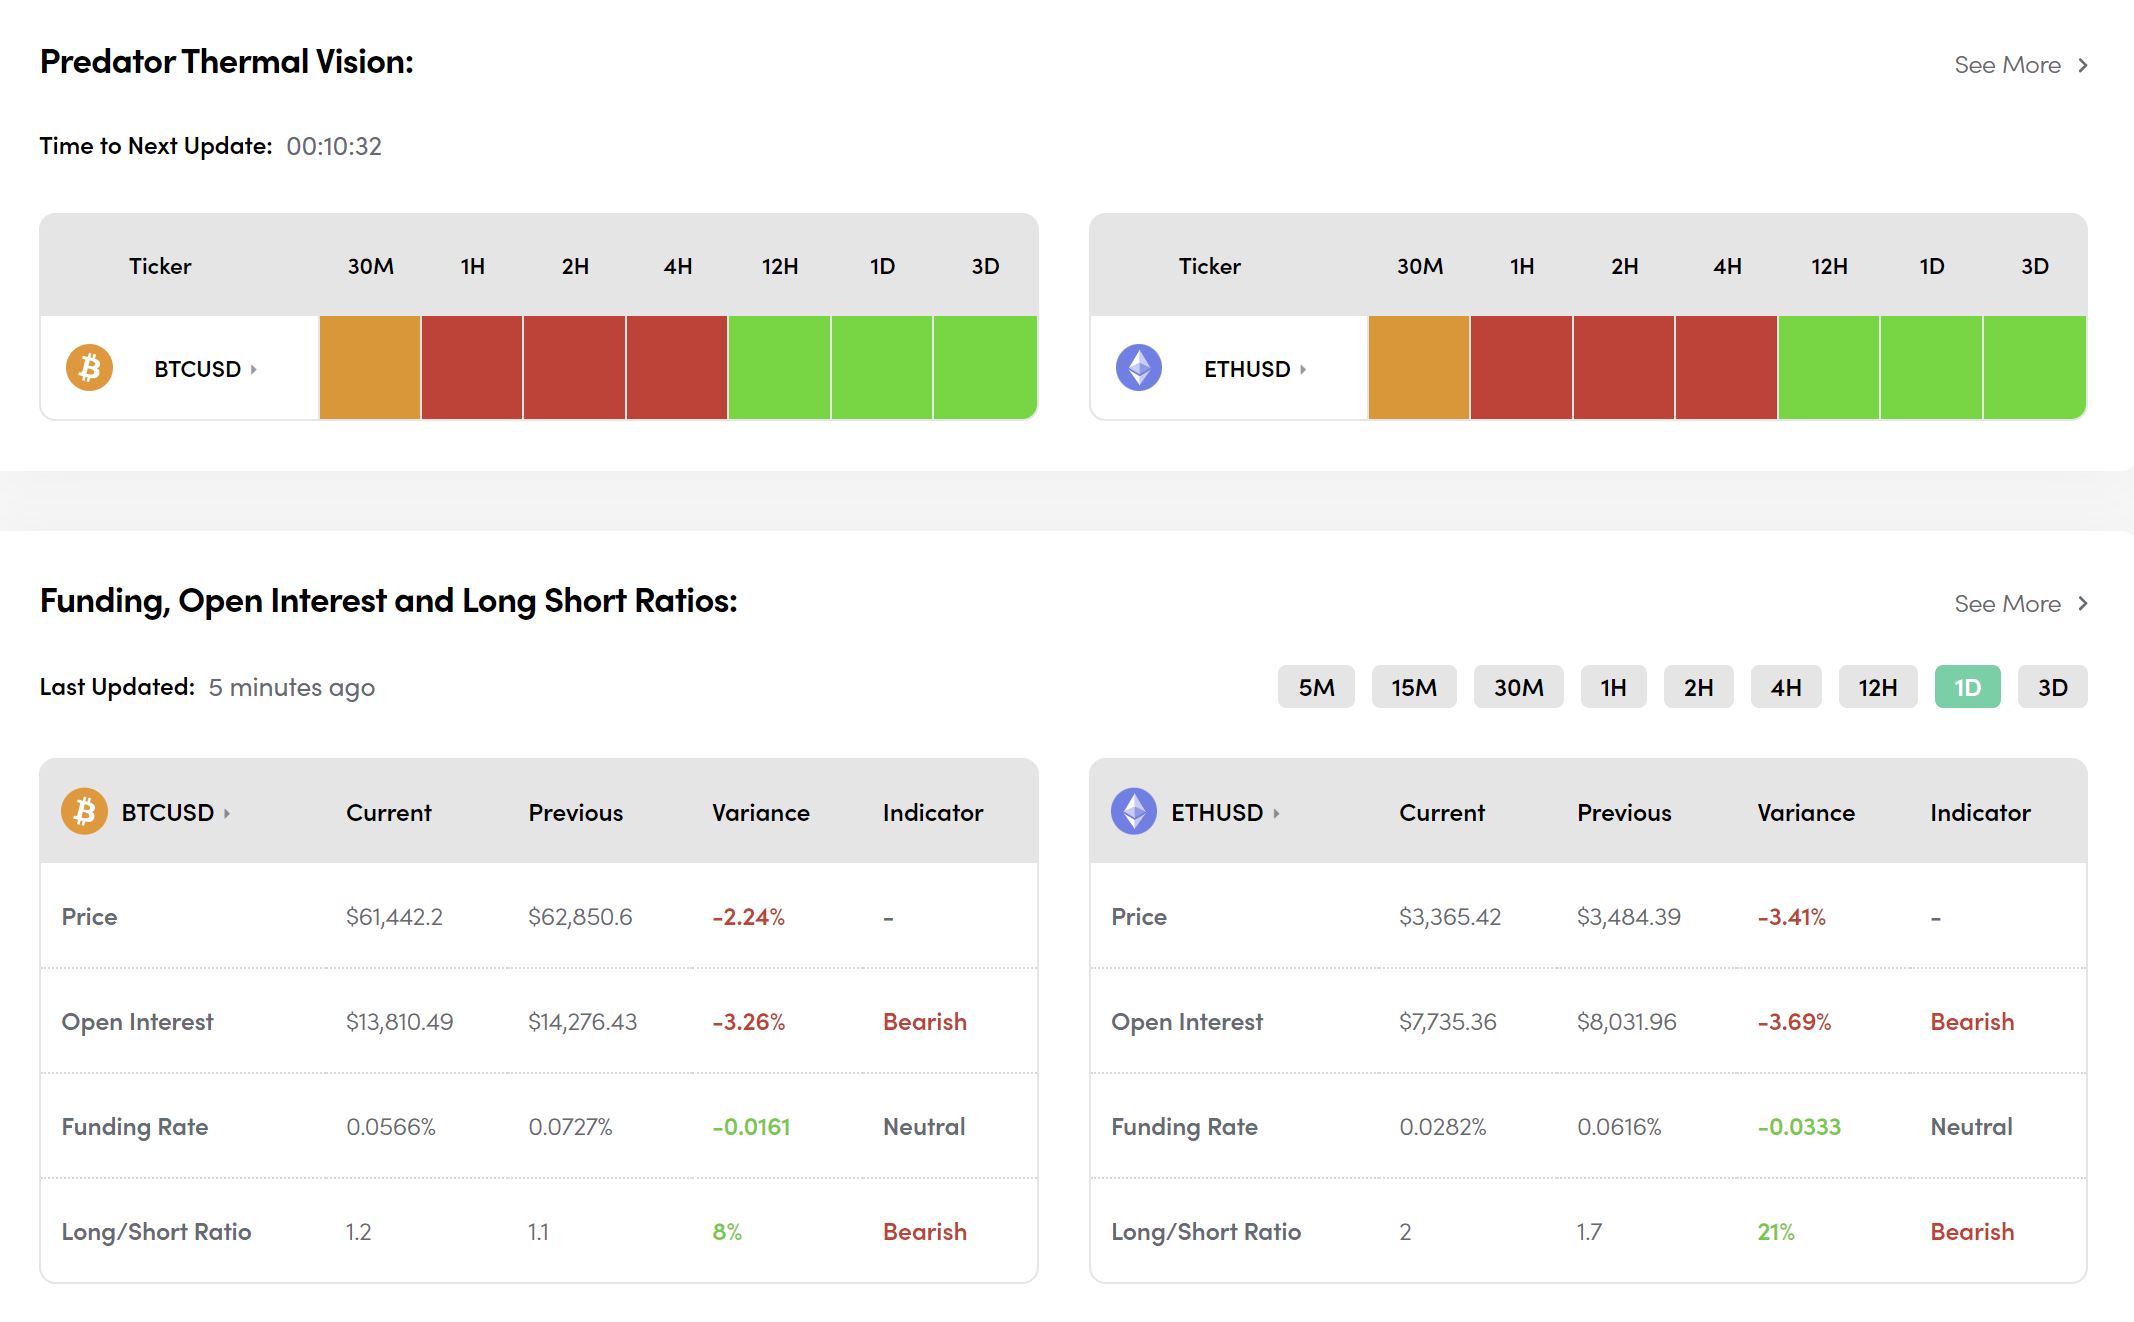Click BTCUSD 30M orange thermal cell
Viewport: 2134px width, 1322px height.
coord(370,368)
